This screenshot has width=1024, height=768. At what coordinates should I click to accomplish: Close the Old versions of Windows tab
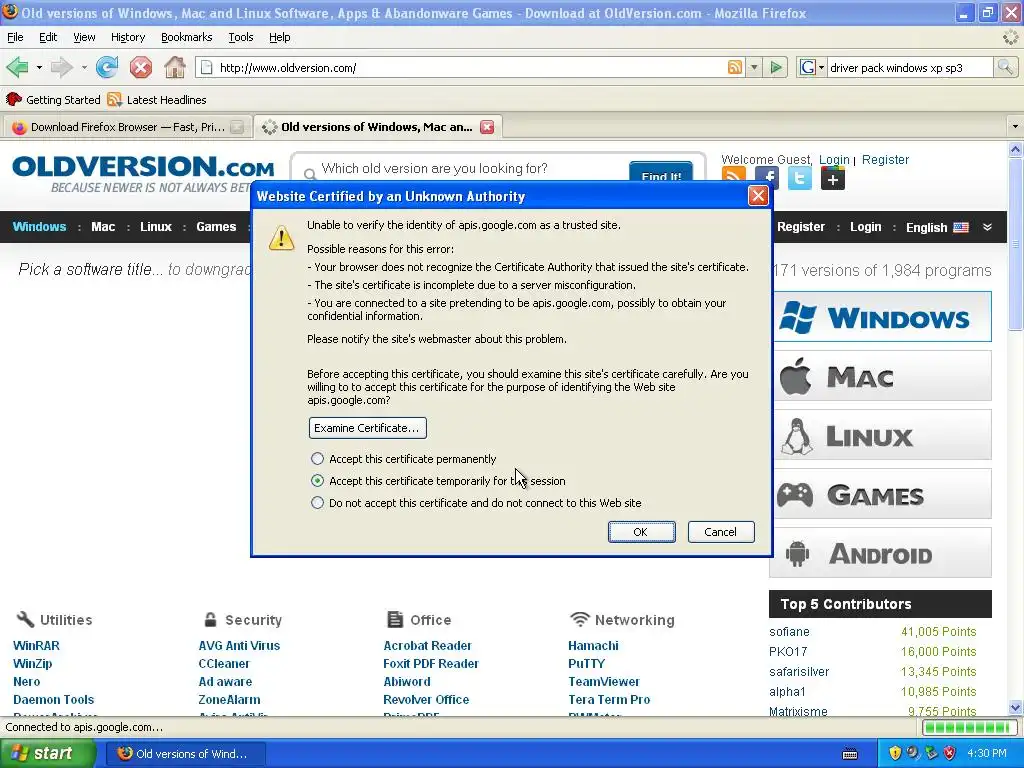pyautogui.click(x=487, y=127)
